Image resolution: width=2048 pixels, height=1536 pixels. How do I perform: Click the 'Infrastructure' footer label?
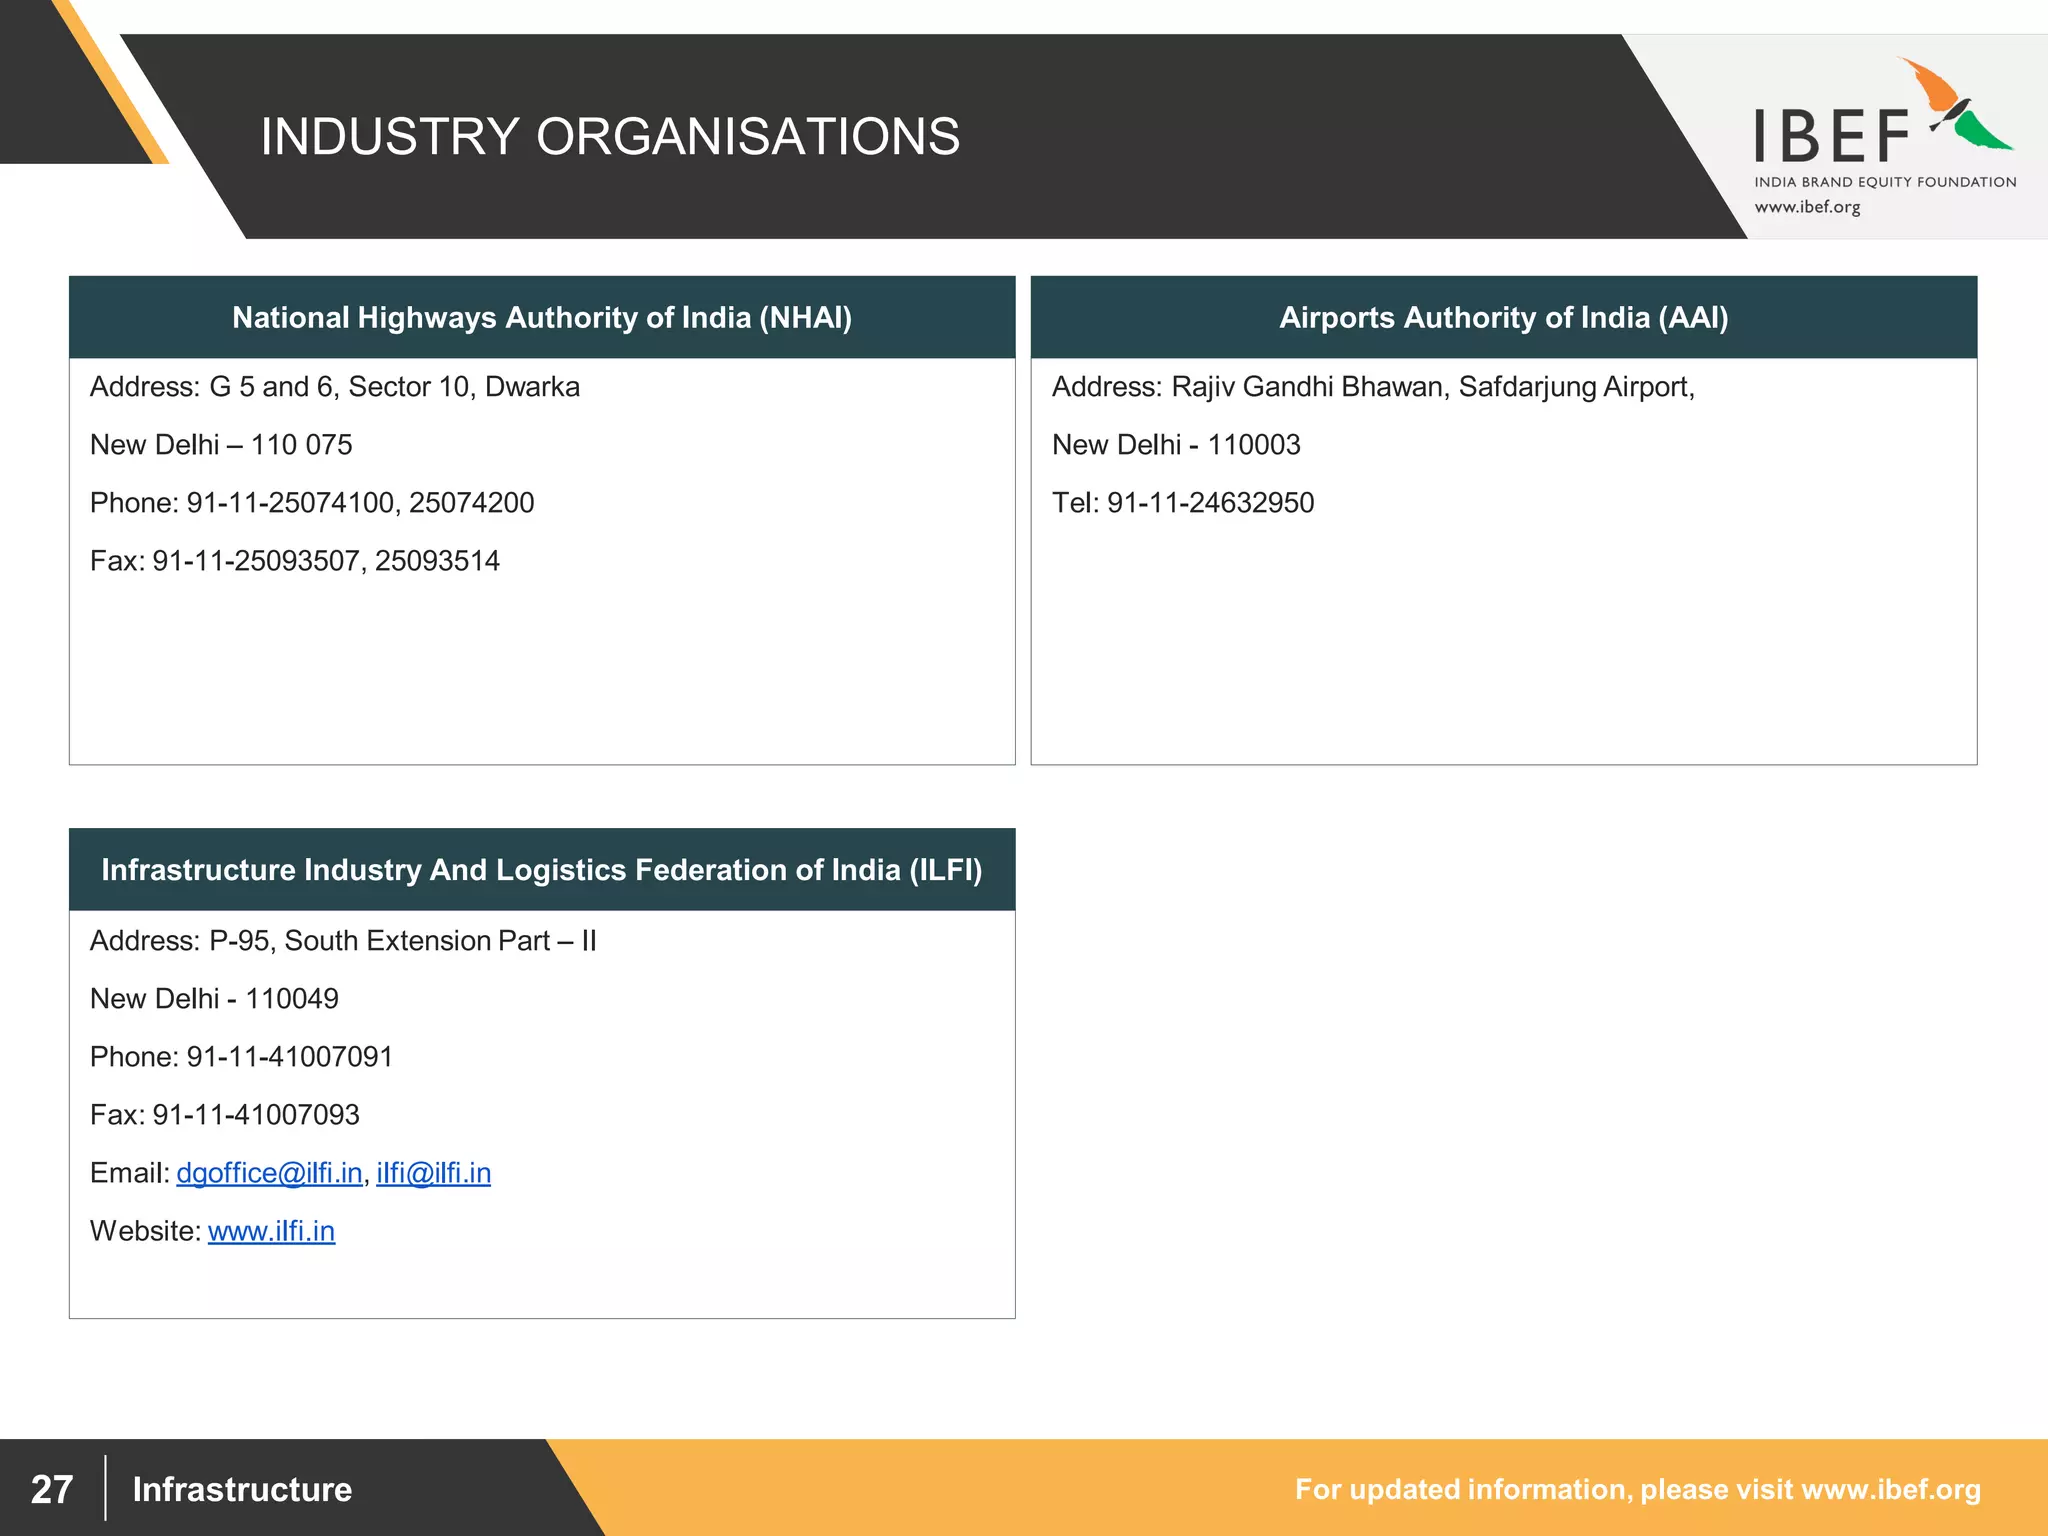(242, 1489)
